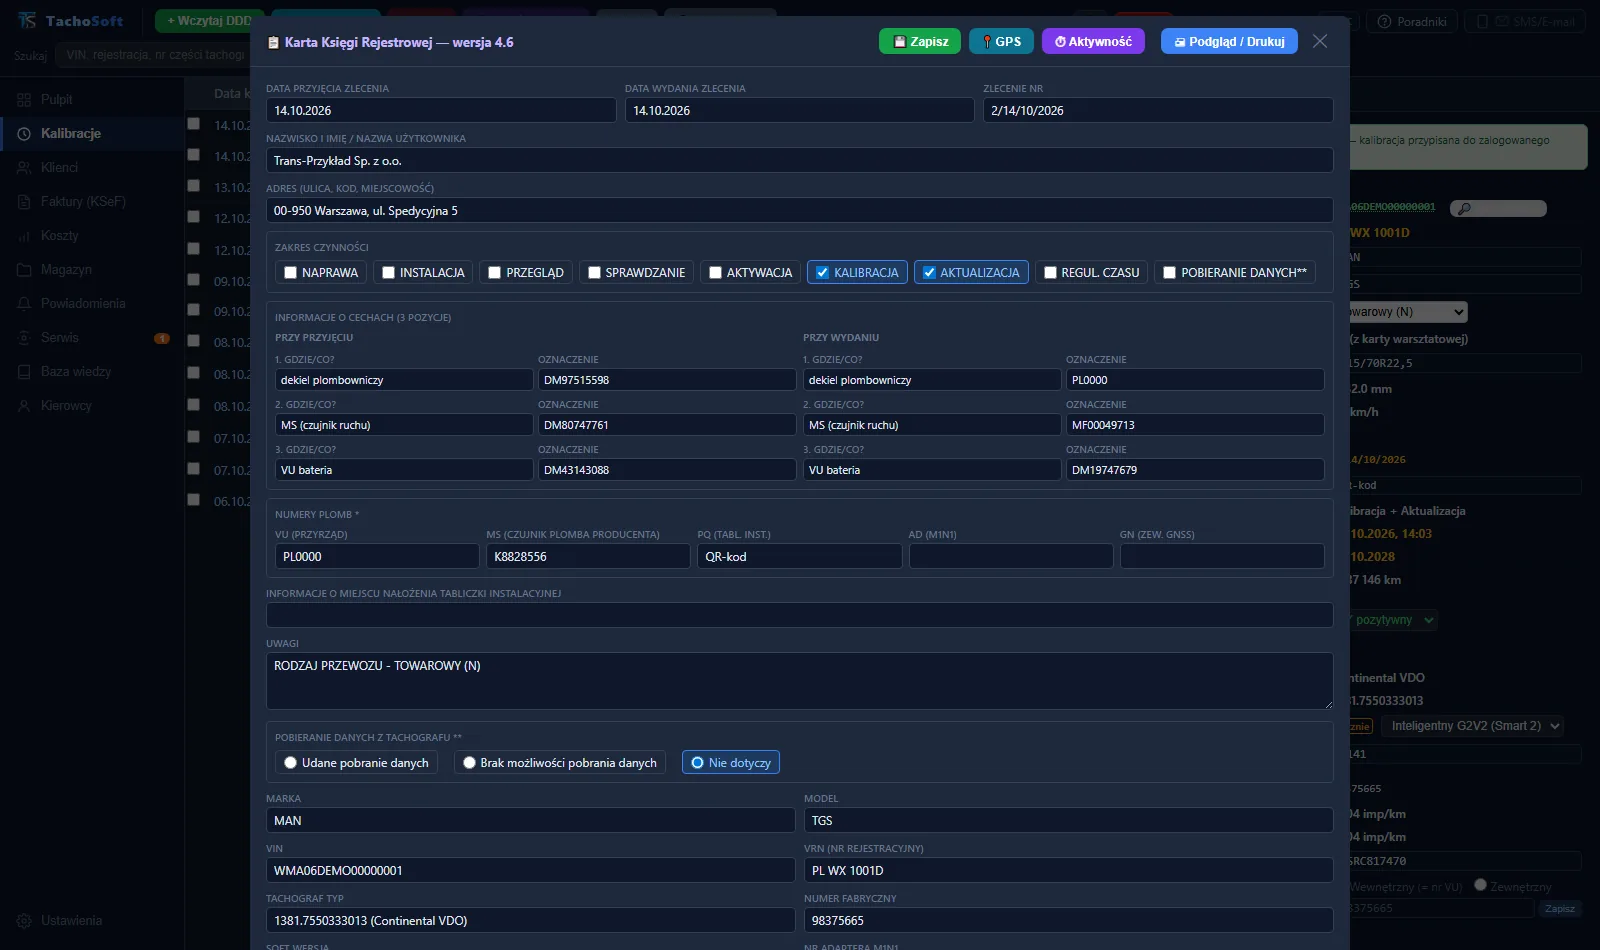1600x950 pixels.
Task: Open the Inteligentny G2V2 (Smart 2) dropdown
Action: 1472,726
